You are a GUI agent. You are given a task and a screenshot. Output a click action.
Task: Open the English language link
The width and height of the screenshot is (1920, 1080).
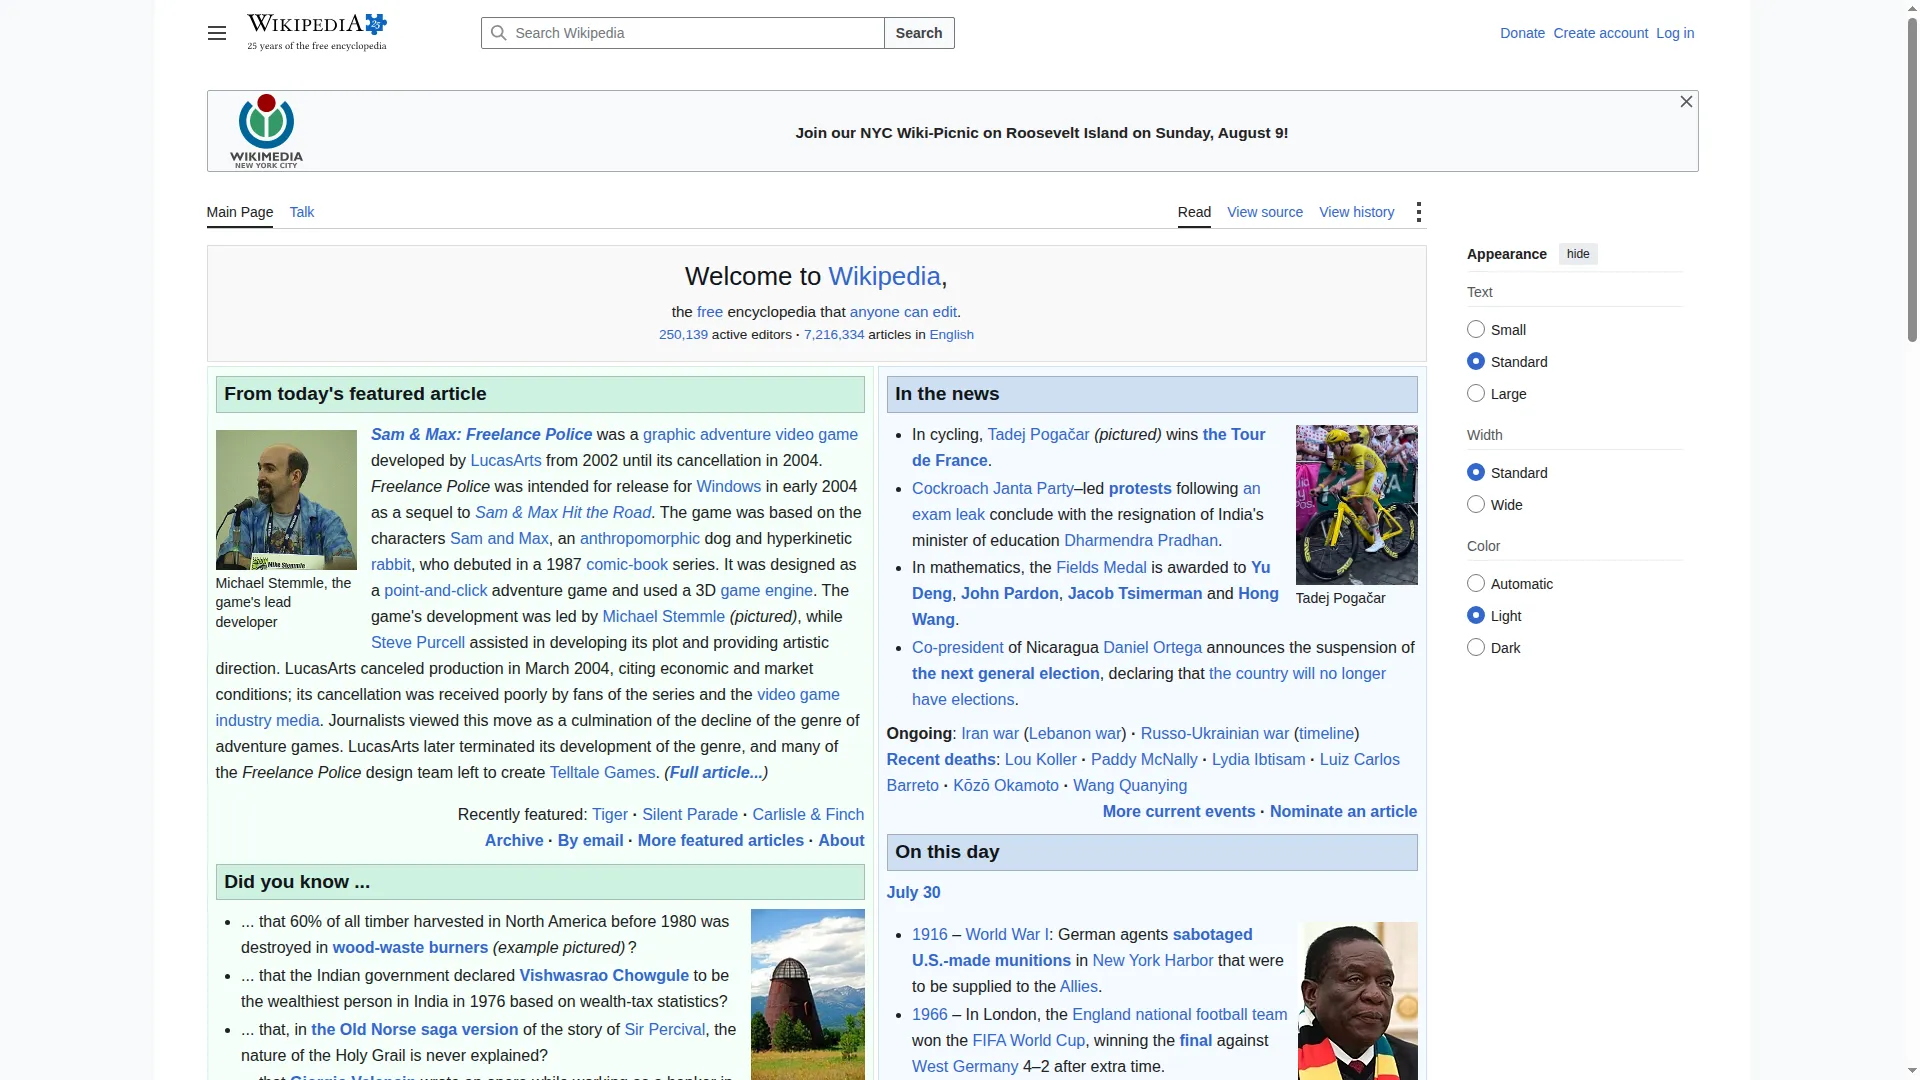click(951, 335)
